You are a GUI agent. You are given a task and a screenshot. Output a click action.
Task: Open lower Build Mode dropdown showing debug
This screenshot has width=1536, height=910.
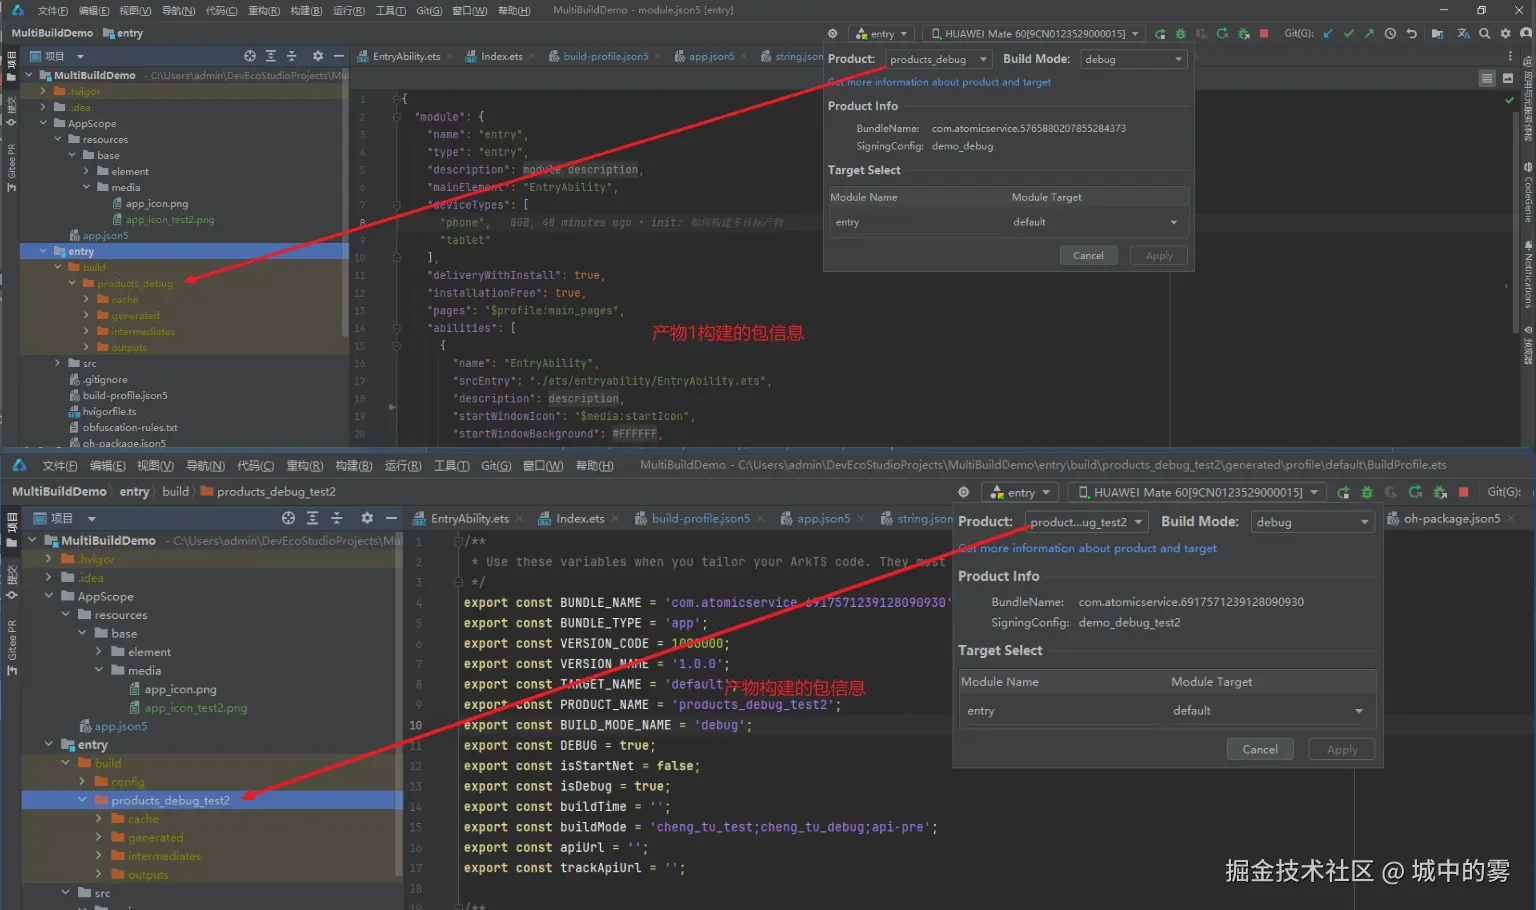(1313, 522)
